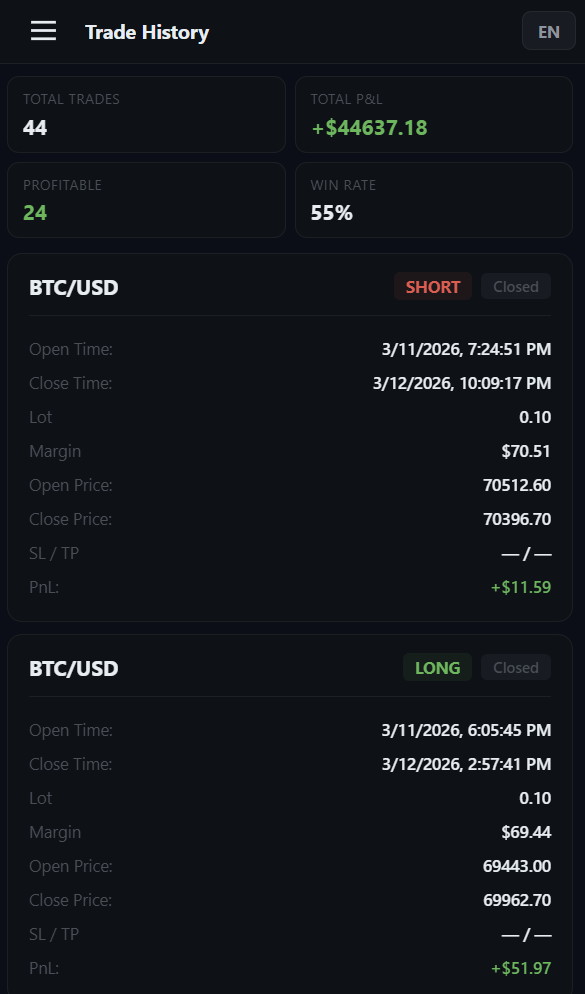Click the SL / TP row of the SHORT trade
The width and height of the screenshot is (585, 994).
coord(290,553)
